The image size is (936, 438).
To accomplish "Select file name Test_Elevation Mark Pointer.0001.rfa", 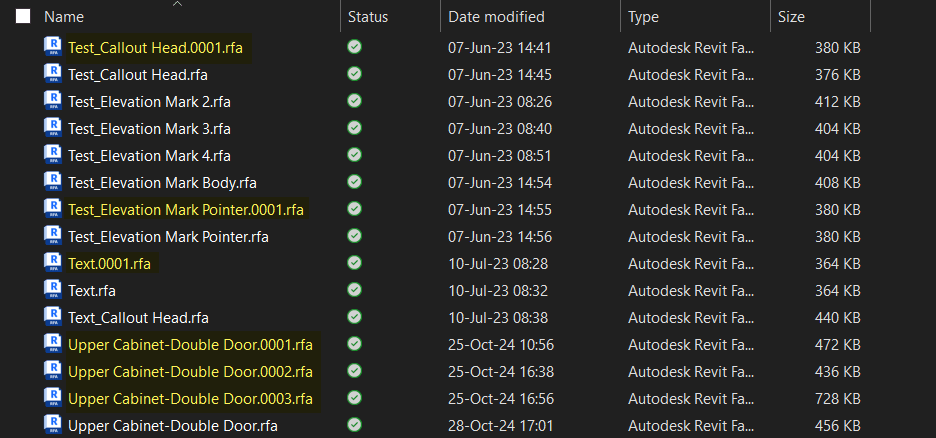I will point(186,210).
